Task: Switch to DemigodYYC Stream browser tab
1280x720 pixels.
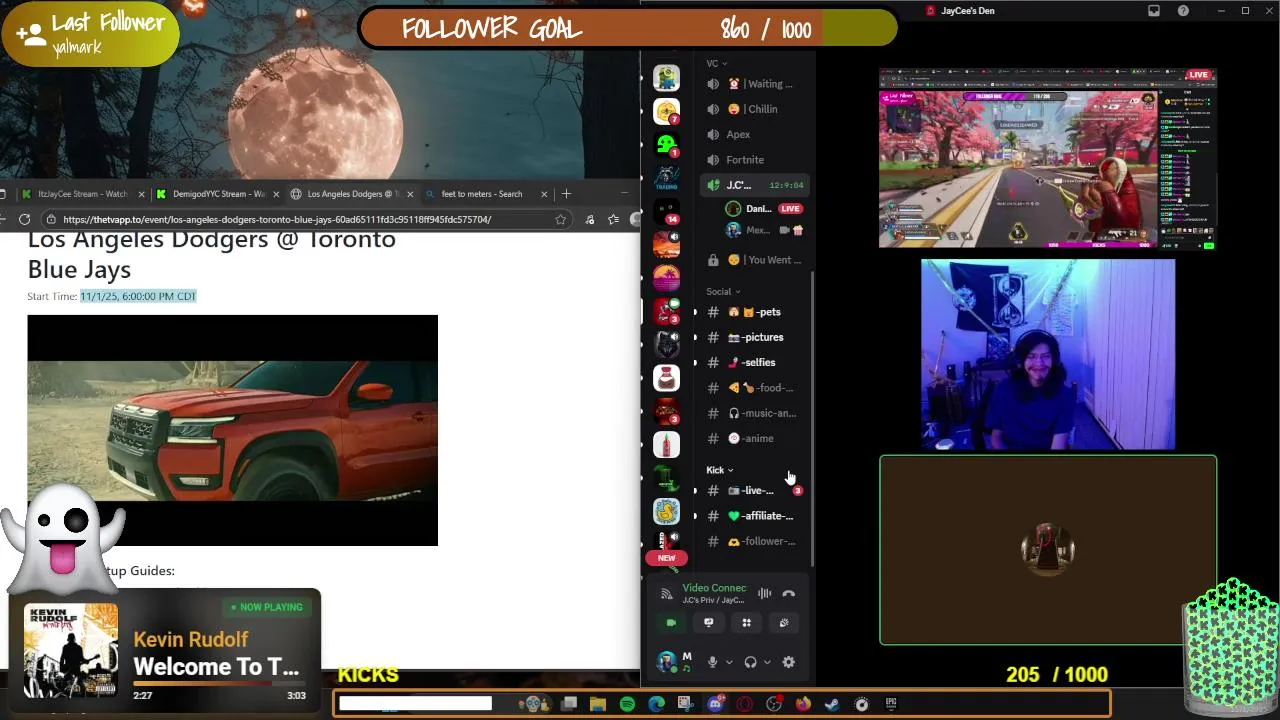Action: [218, 194]
